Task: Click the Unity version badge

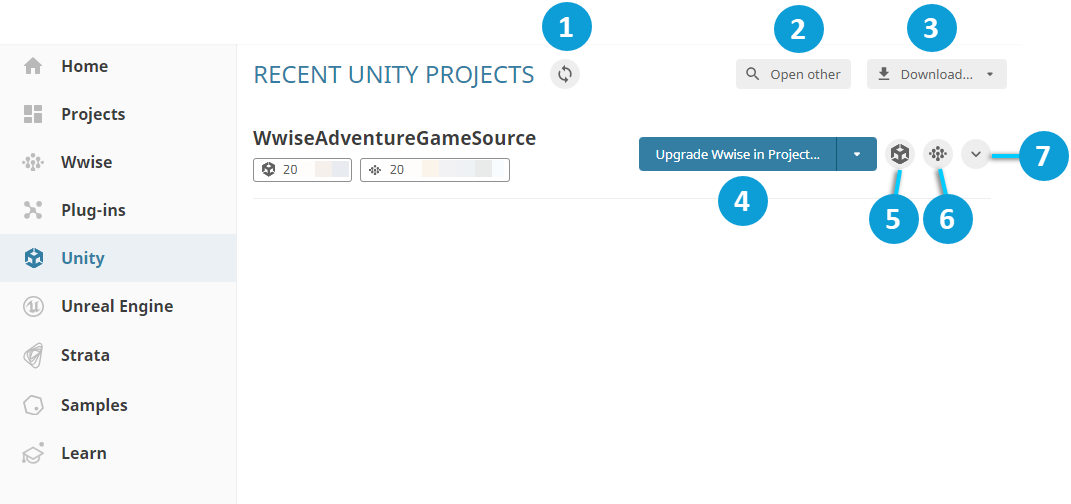Action: (302, 170)
